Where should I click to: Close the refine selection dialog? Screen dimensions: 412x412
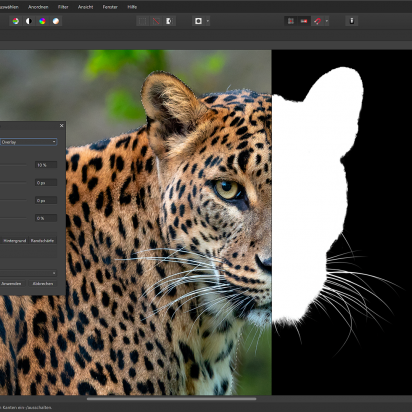pos(61,126)
